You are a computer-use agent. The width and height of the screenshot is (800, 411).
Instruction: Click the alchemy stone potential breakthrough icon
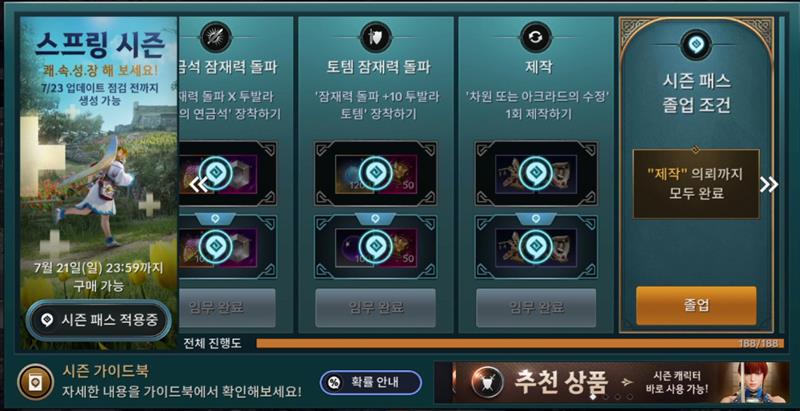pyautogui.click(x=216, y=37)
